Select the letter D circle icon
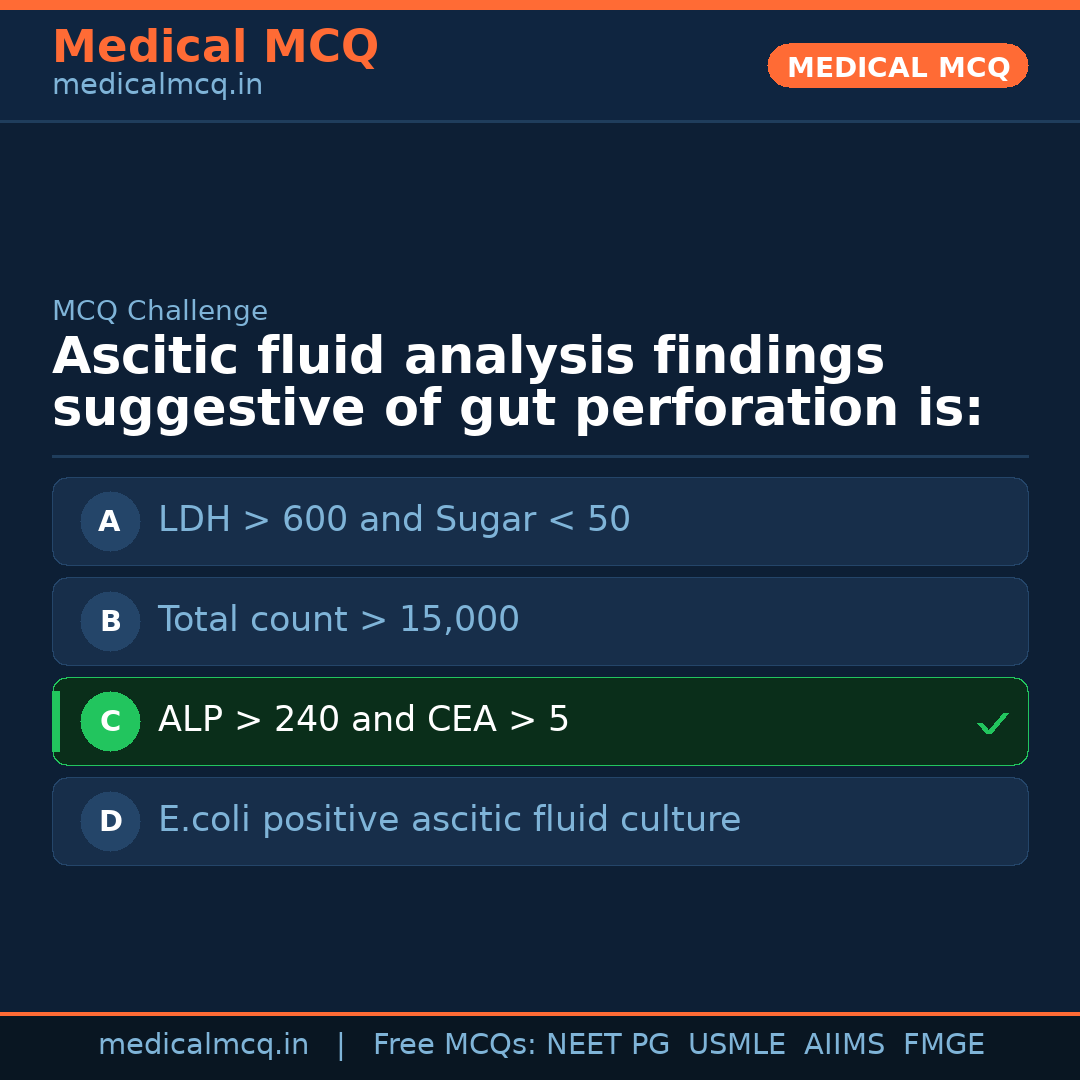Screen dimensions: 1080x1080 [x=110, y=821]
